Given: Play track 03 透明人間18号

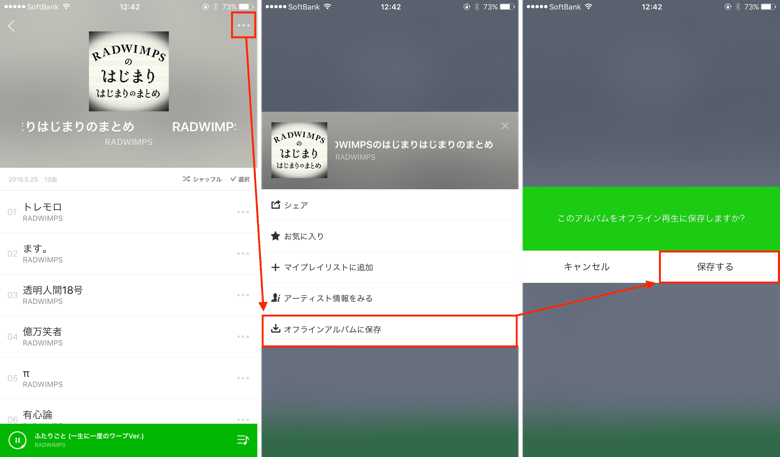Looking at the screenshot, I should click(x=128, y=295).
